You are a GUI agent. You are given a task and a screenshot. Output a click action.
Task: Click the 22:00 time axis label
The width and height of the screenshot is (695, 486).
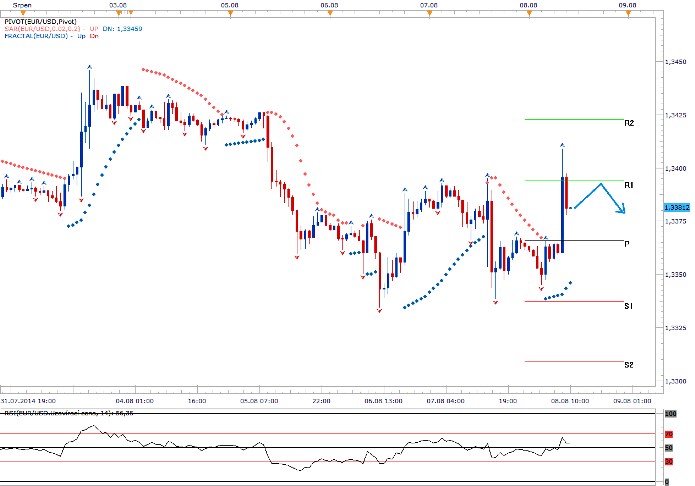322,401
